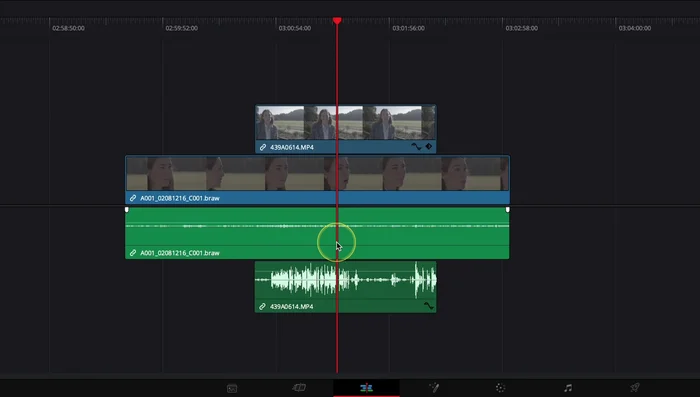Open the Media page
Screen dimensions: 700x397
[x=232, y=388]
